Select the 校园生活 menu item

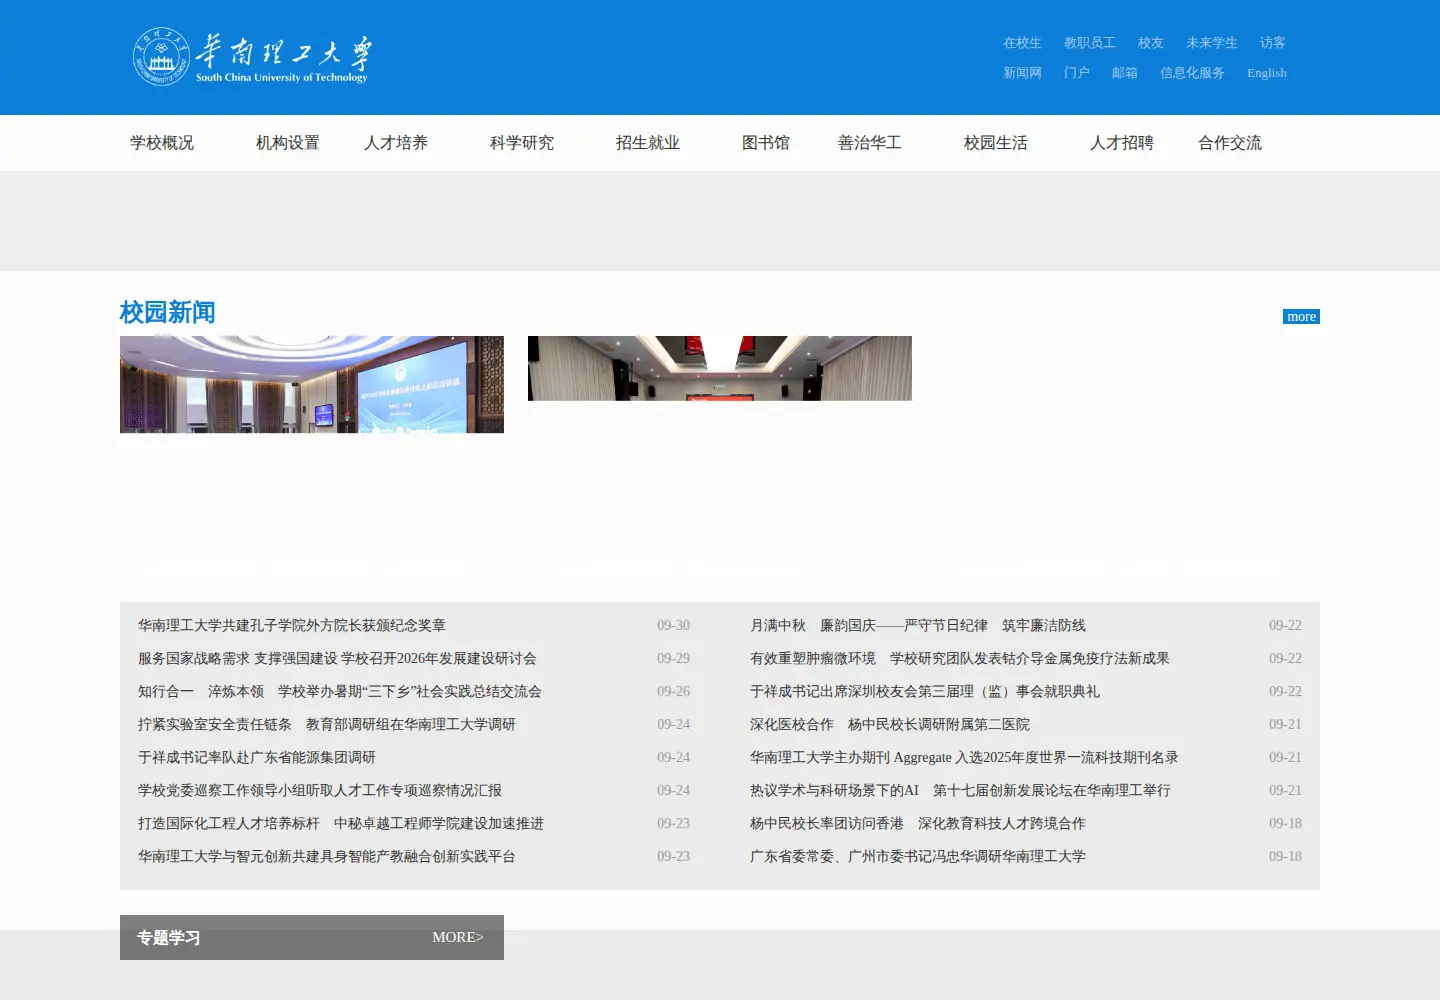996,143
